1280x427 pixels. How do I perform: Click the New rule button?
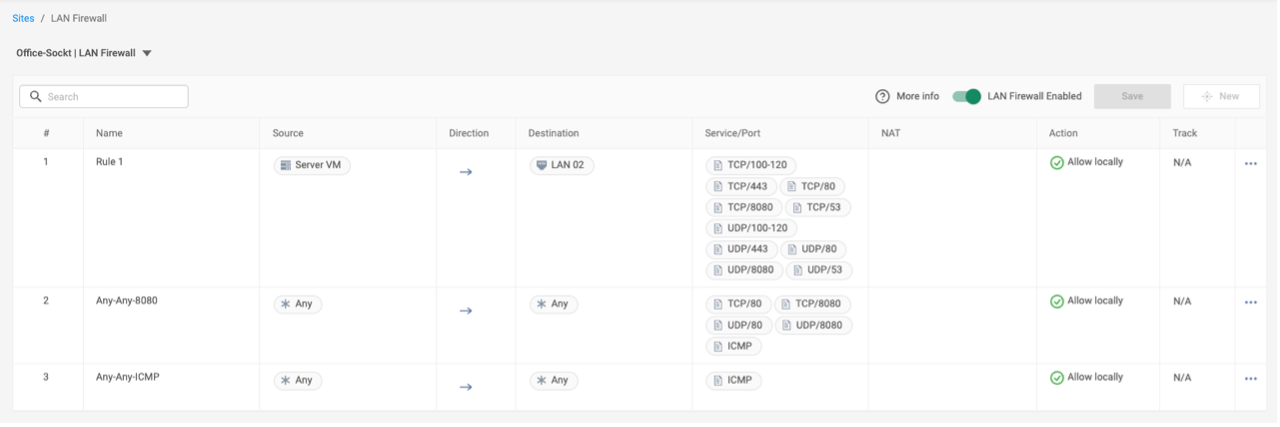click(1220, 96)
